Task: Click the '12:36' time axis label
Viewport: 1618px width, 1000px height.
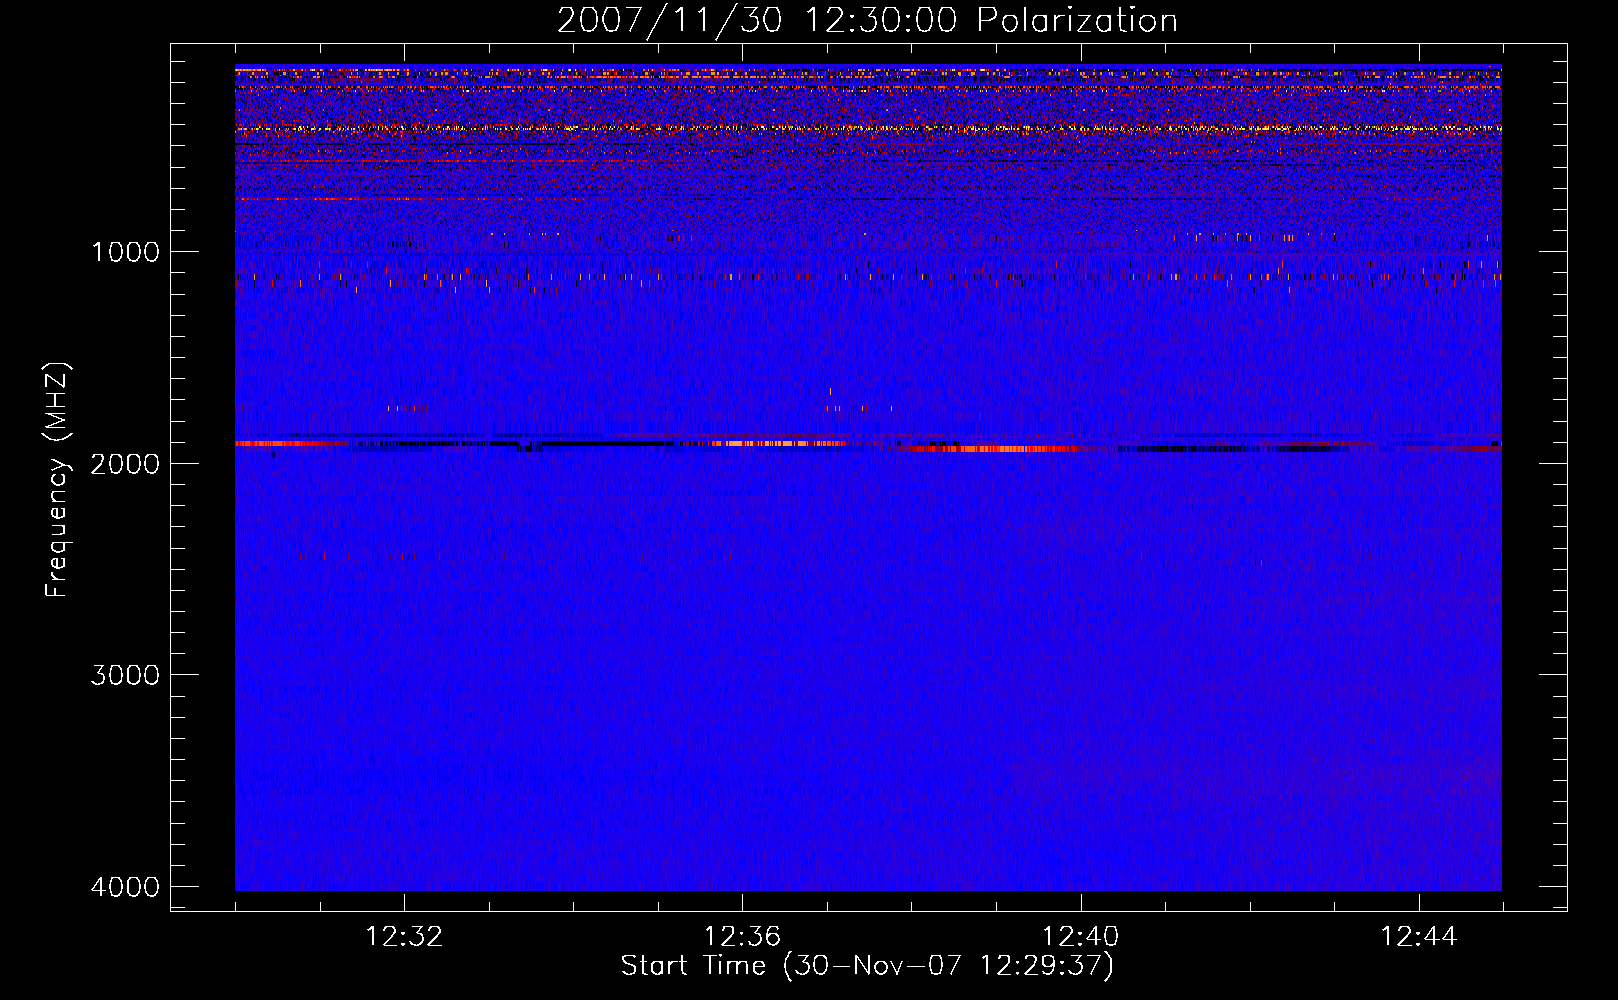Action: tap(742, 937)
